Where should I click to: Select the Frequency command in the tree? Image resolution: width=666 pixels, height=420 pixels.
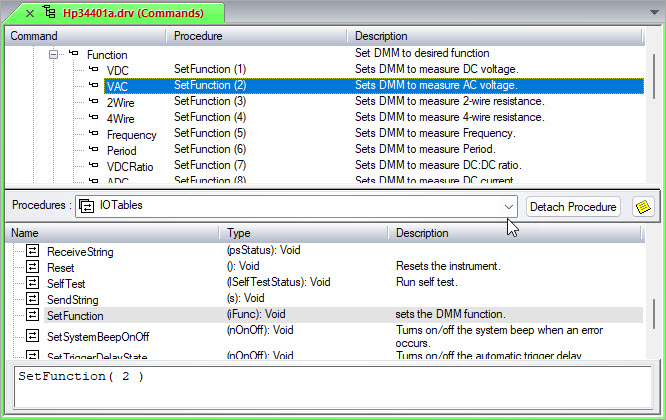[x=131, y=134]
